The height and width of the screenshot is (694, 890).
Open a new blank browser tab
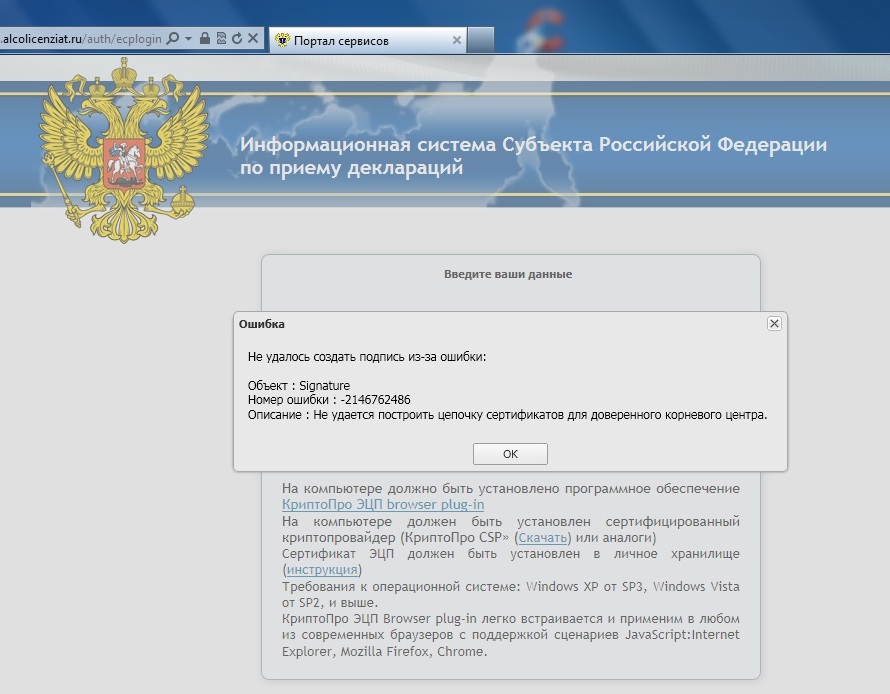click(481, 40)
